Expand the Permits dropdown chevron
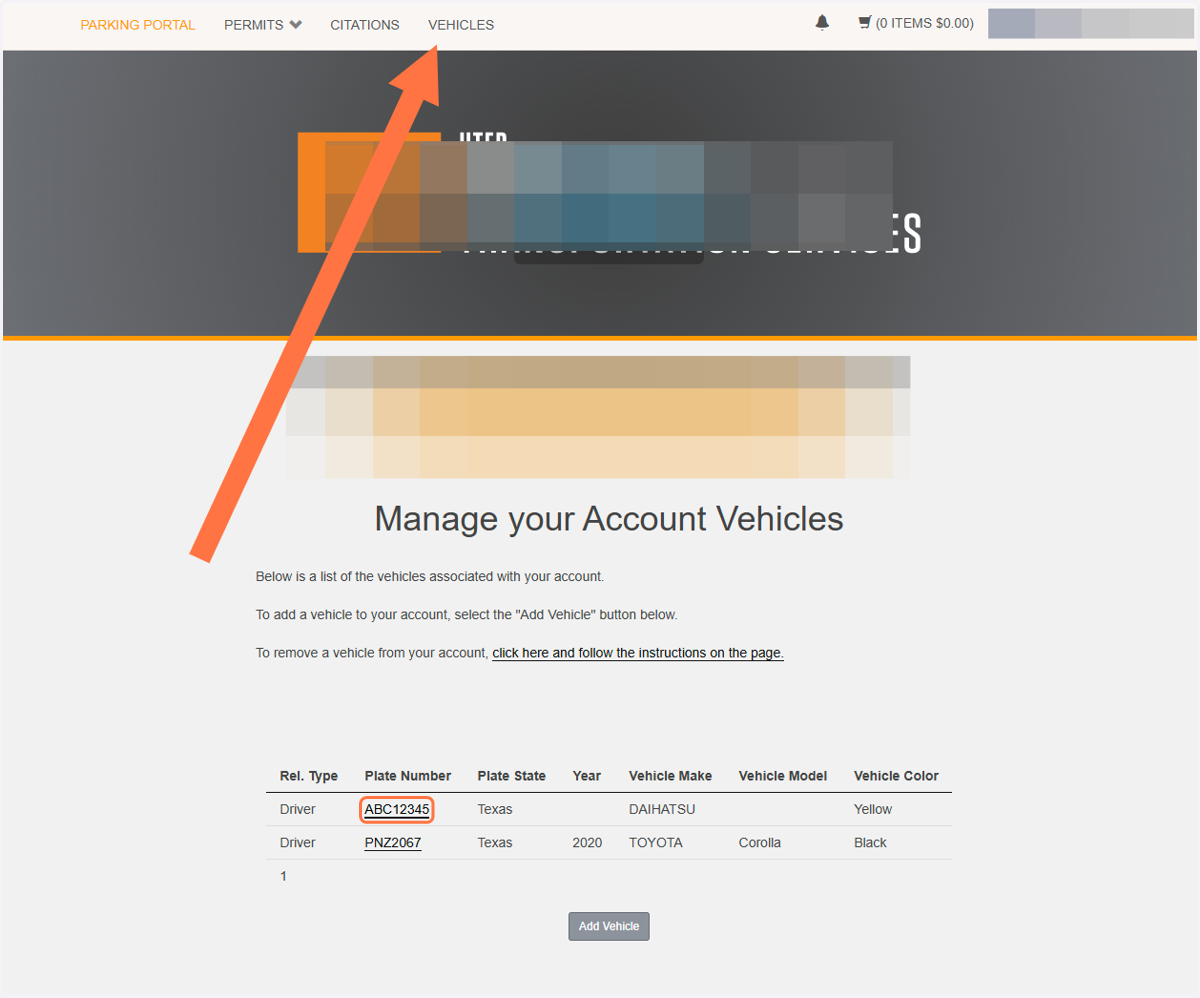 click(x=295, y=25)
